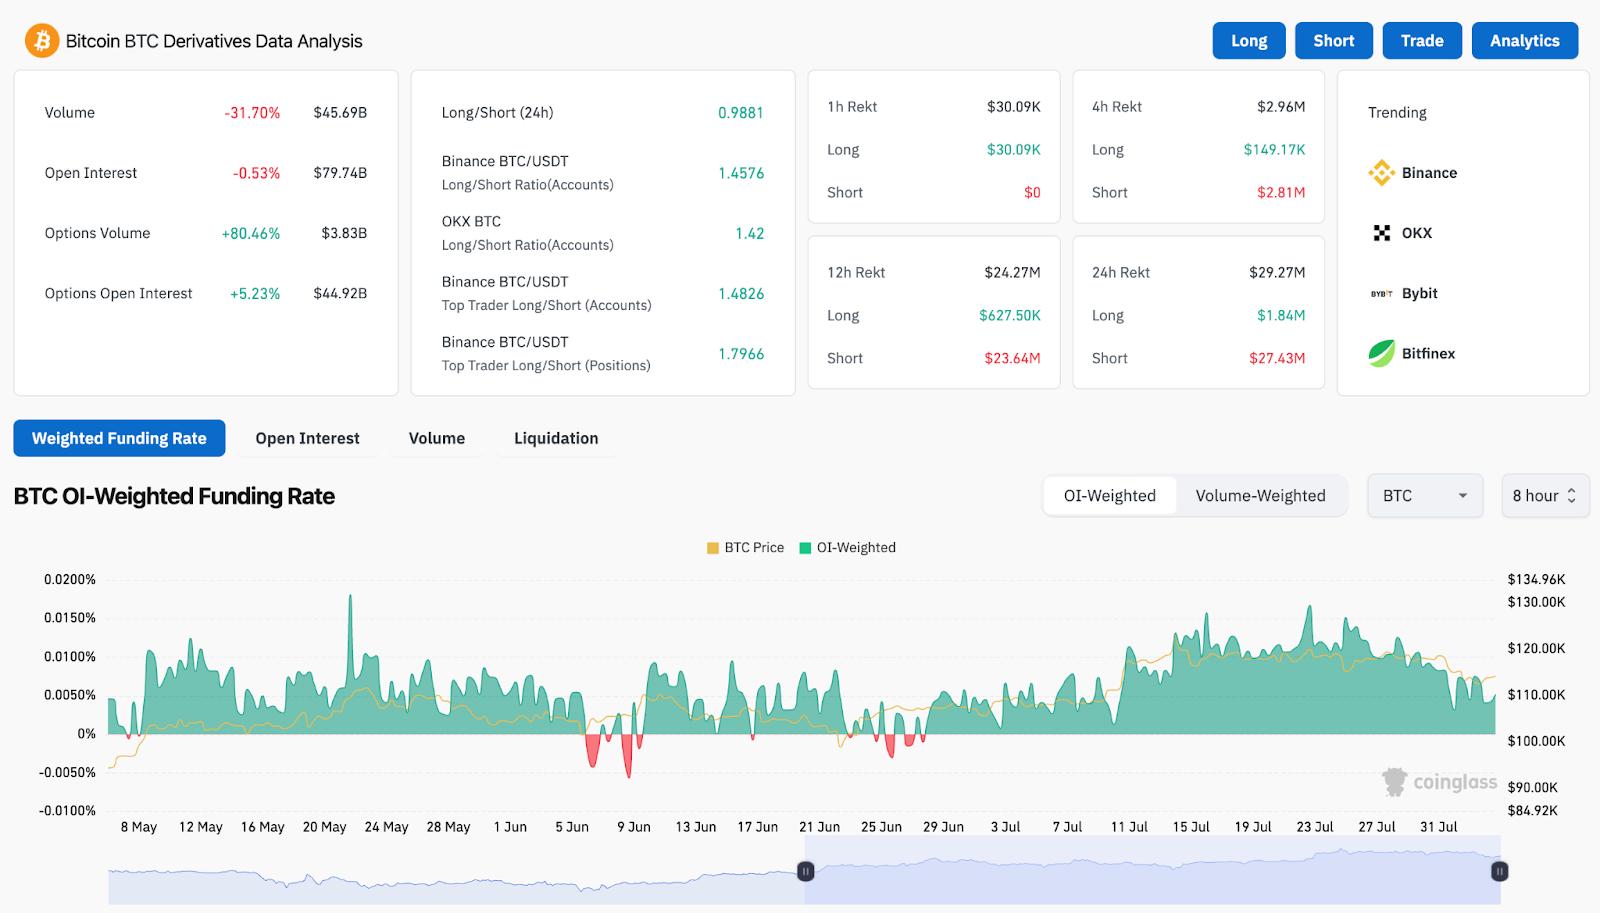Switch to Volume-Weighted funding rate
1600x913 pixels.
click(1260, 496)
